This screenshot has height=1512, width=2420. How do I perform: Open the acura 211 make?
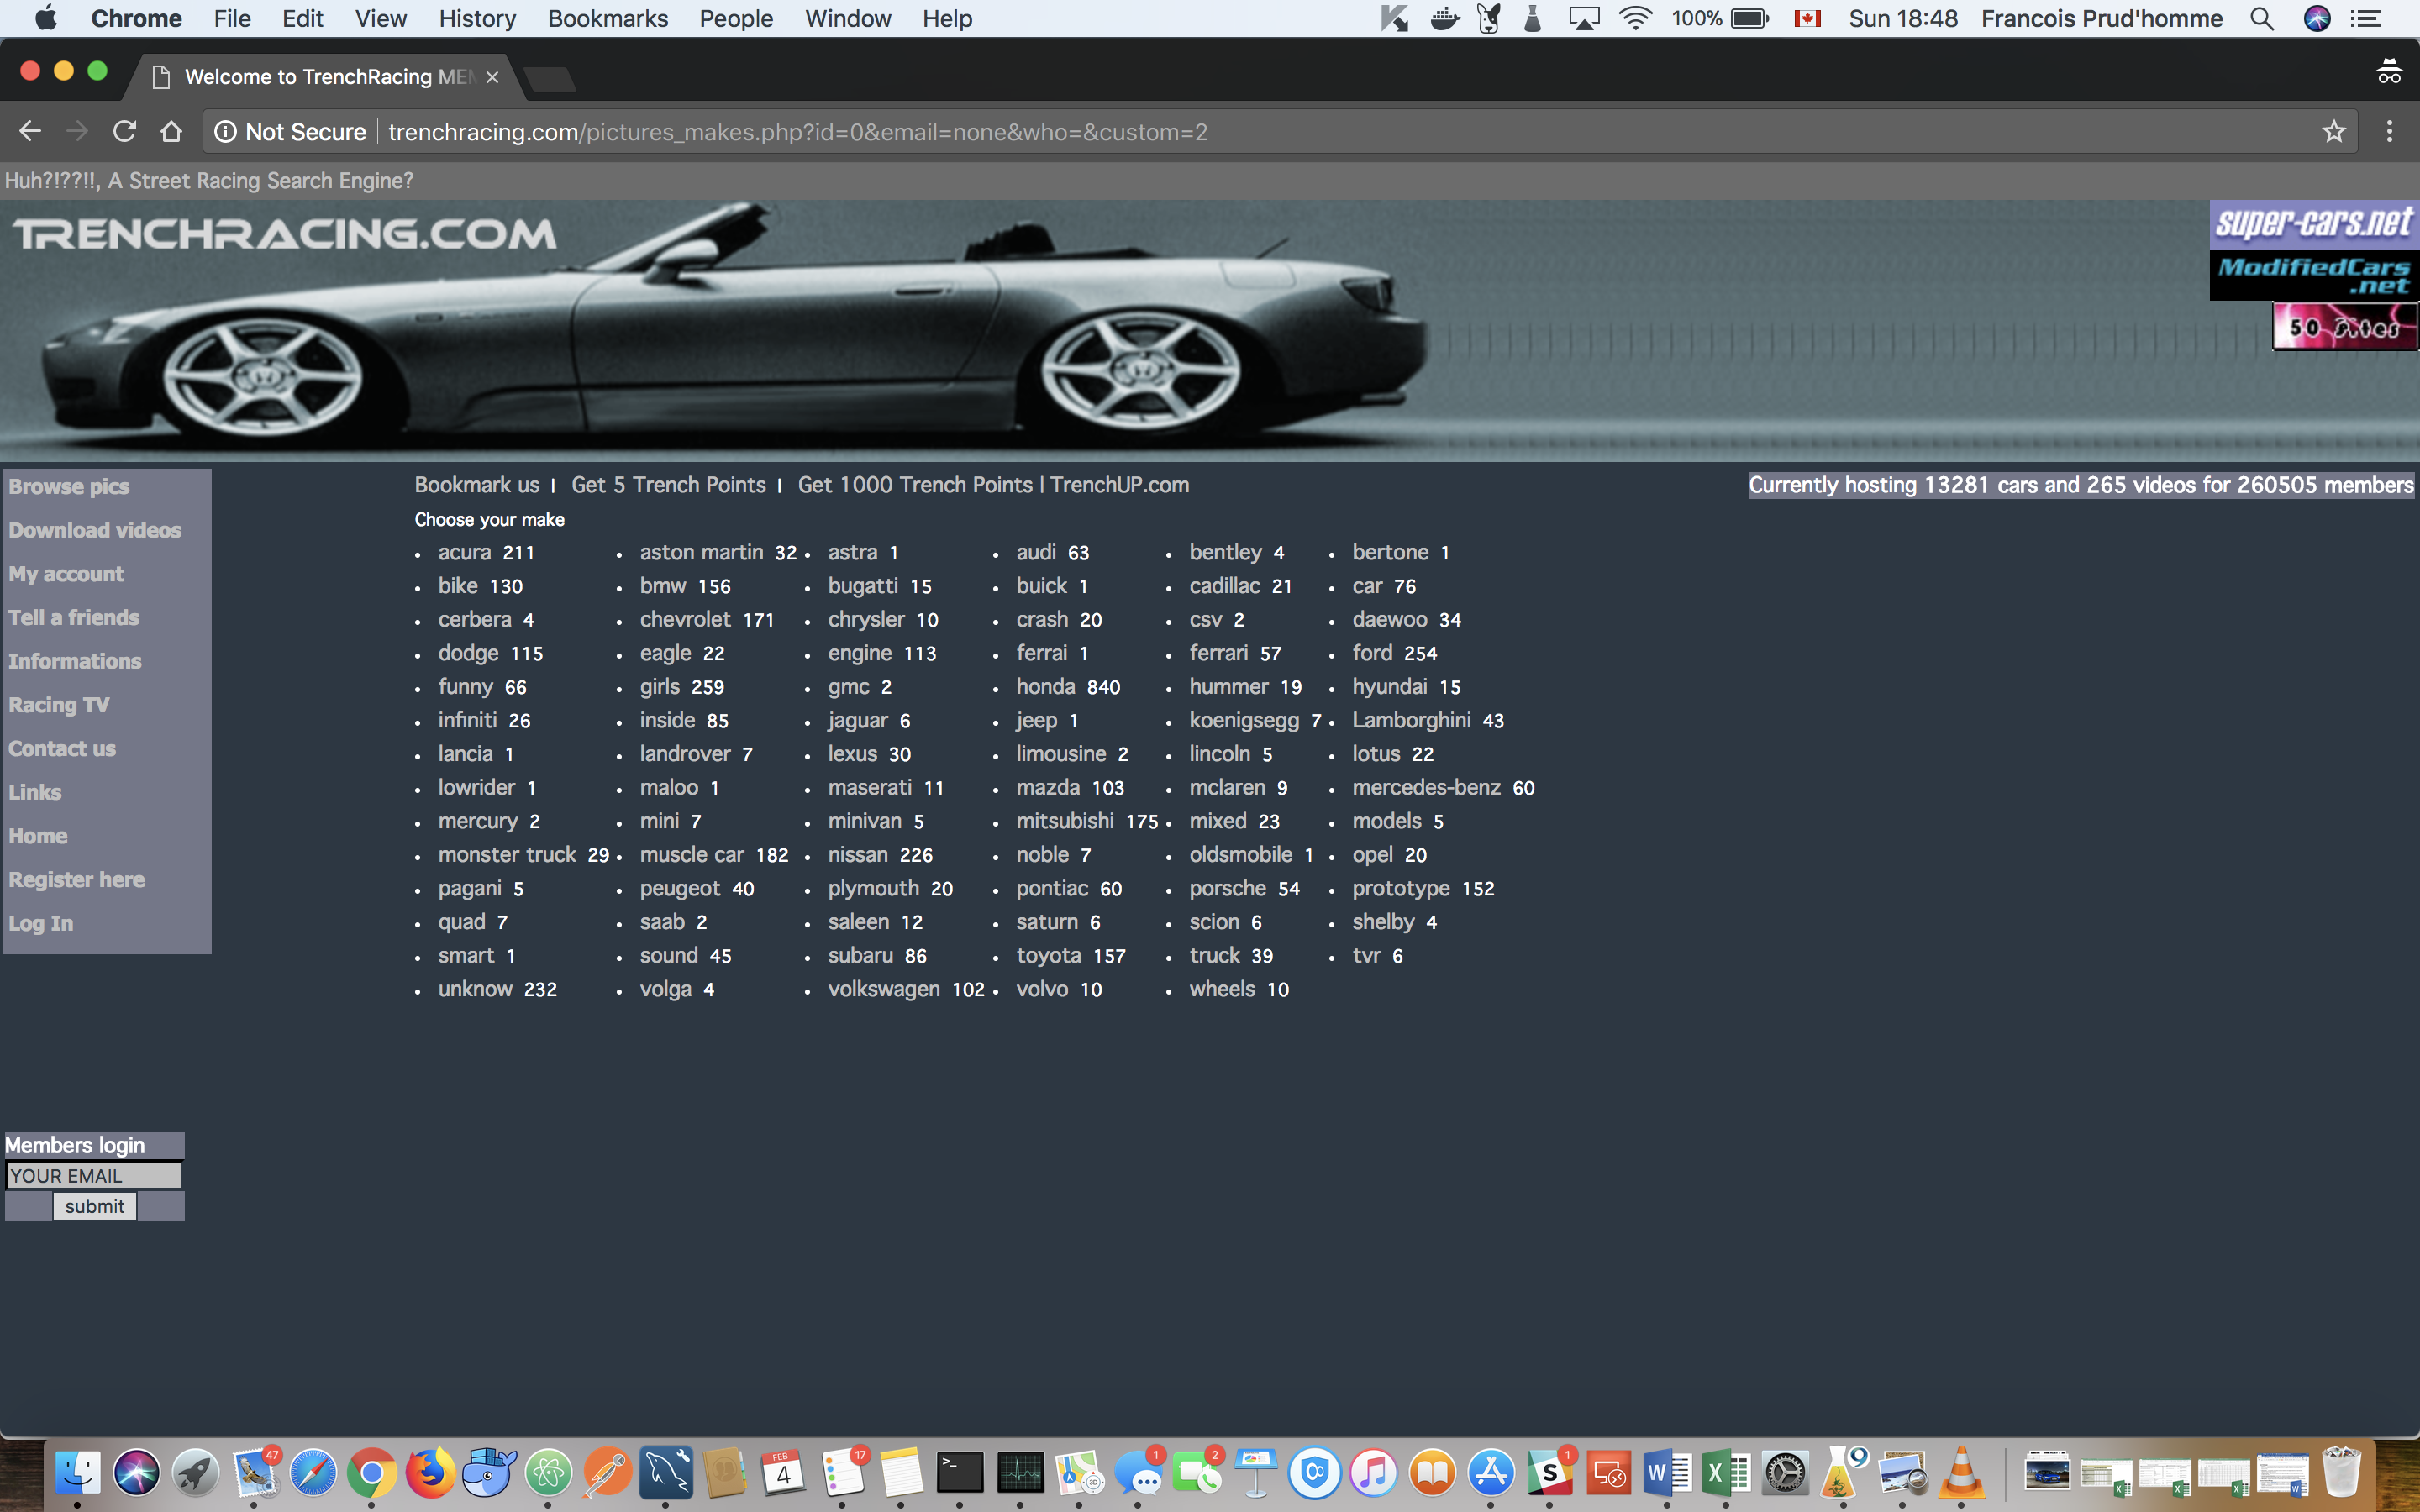coord(486,552)
